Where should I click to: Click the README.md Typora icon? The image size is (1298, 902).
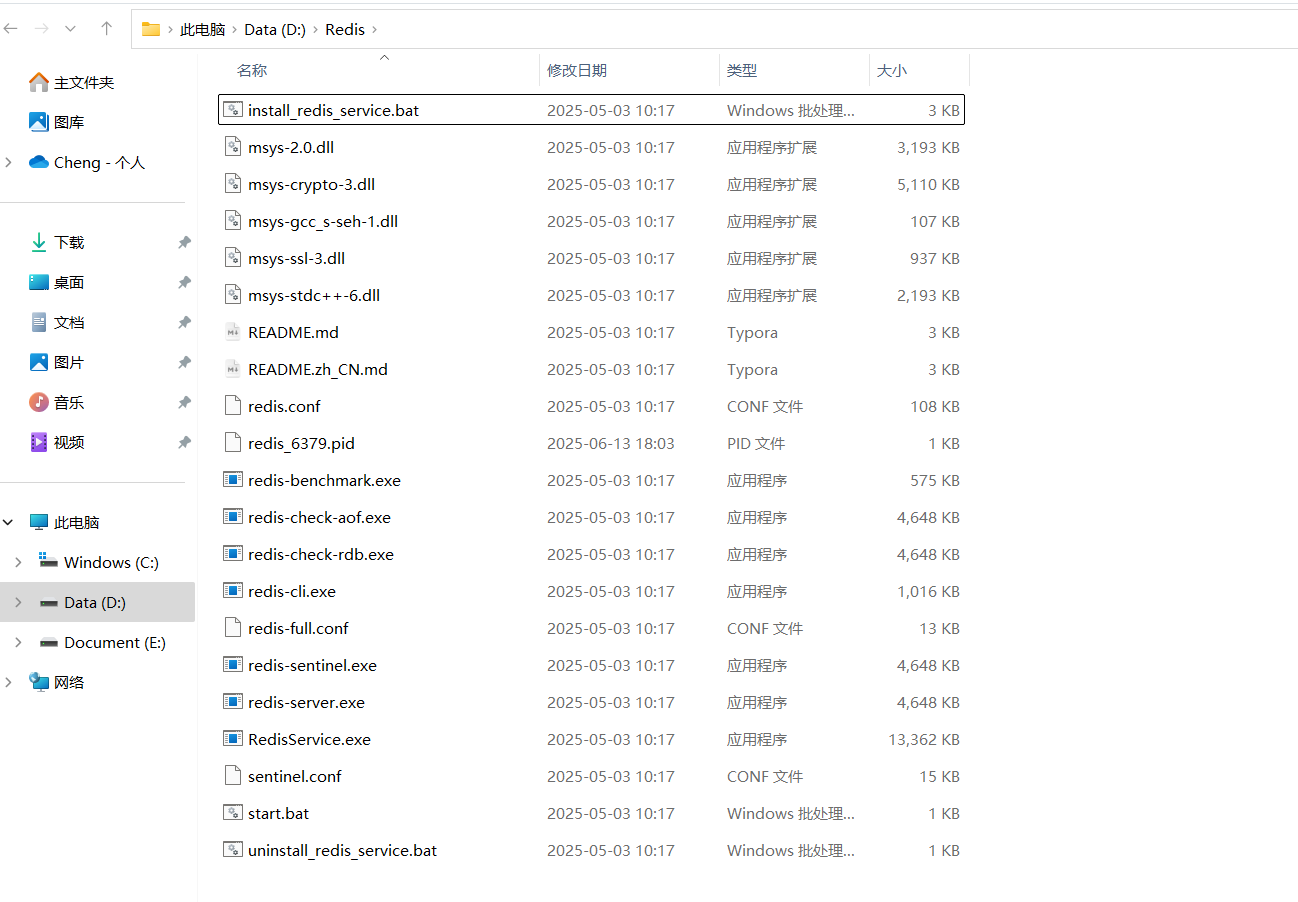point(232,332)
